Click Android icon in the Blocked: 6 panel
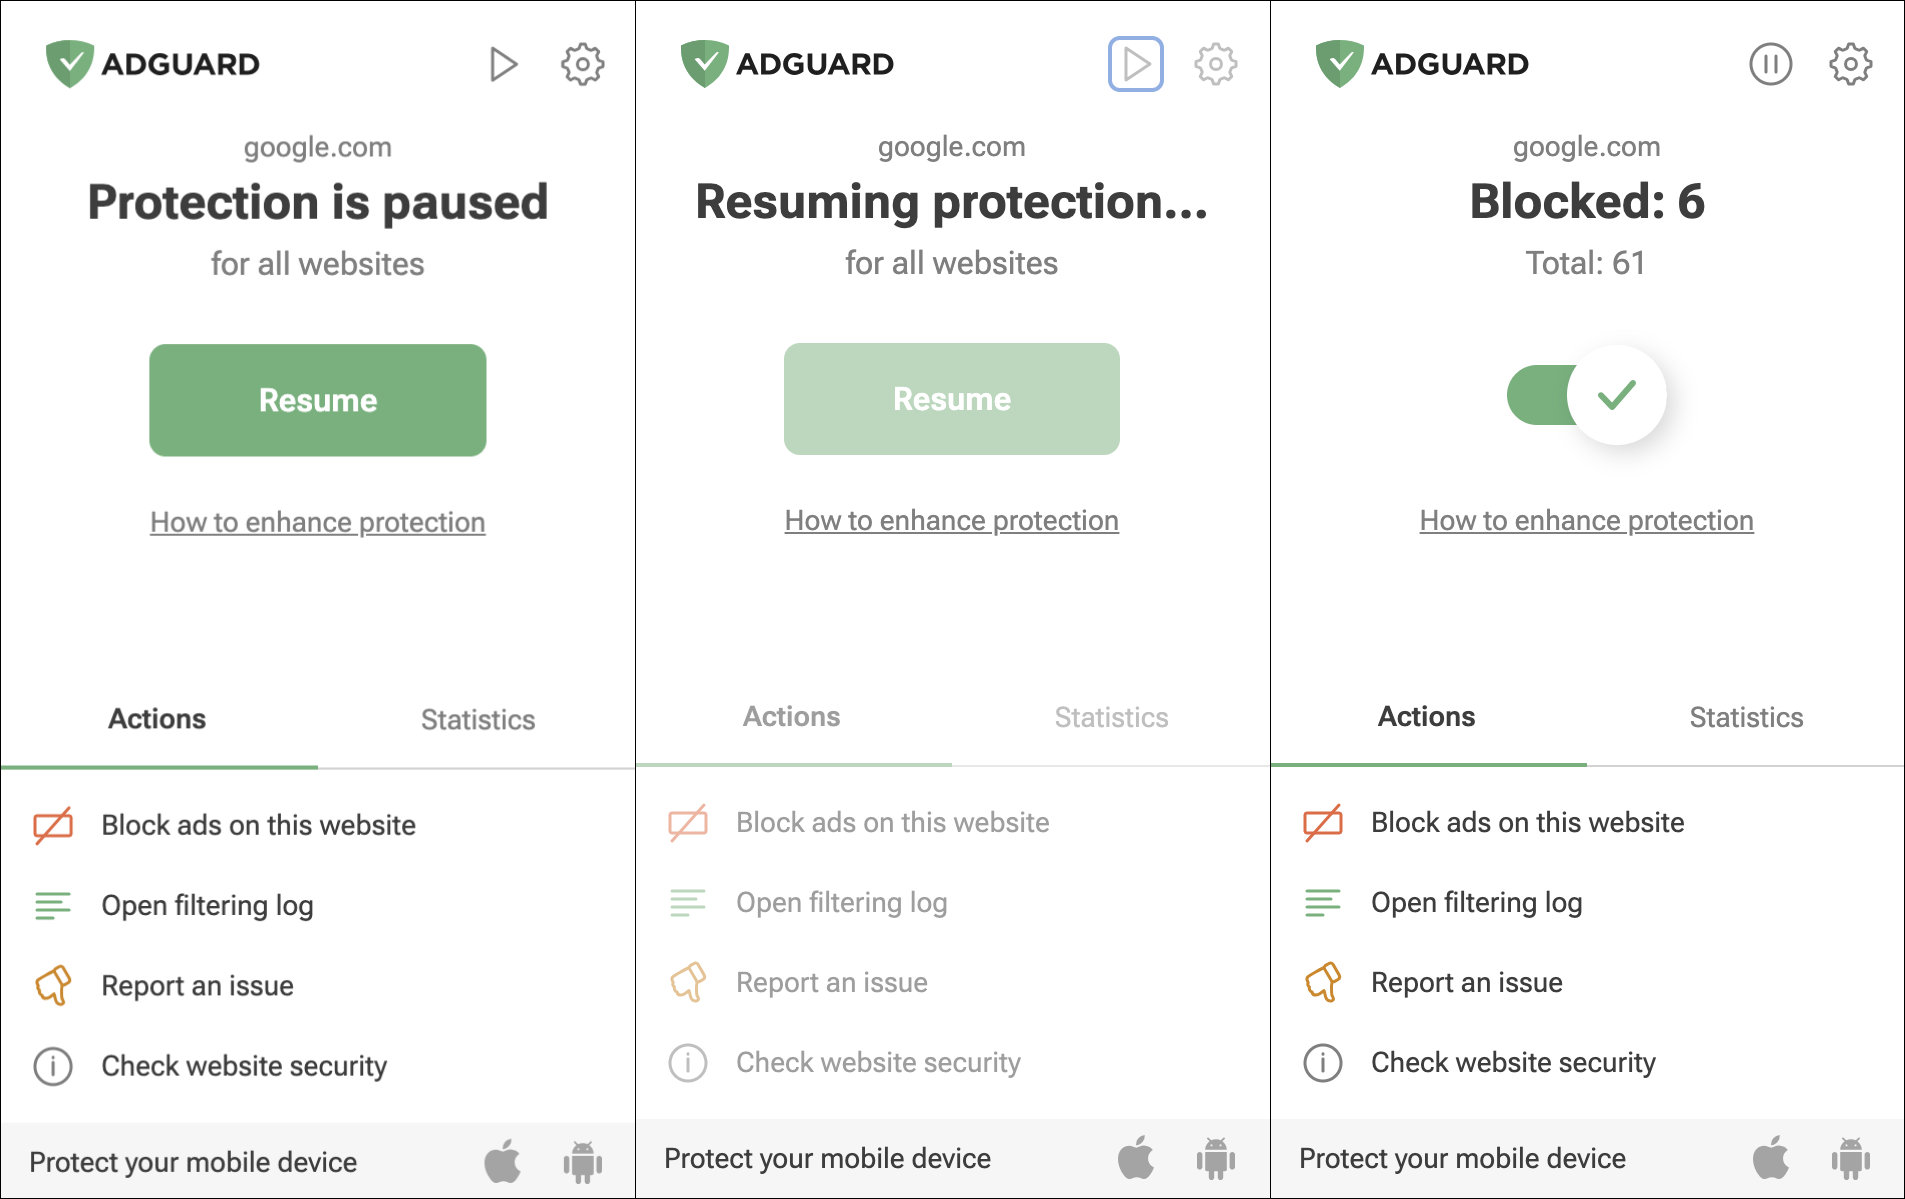This screenshot has height=1199, width=1905. pos(1851,1158)
